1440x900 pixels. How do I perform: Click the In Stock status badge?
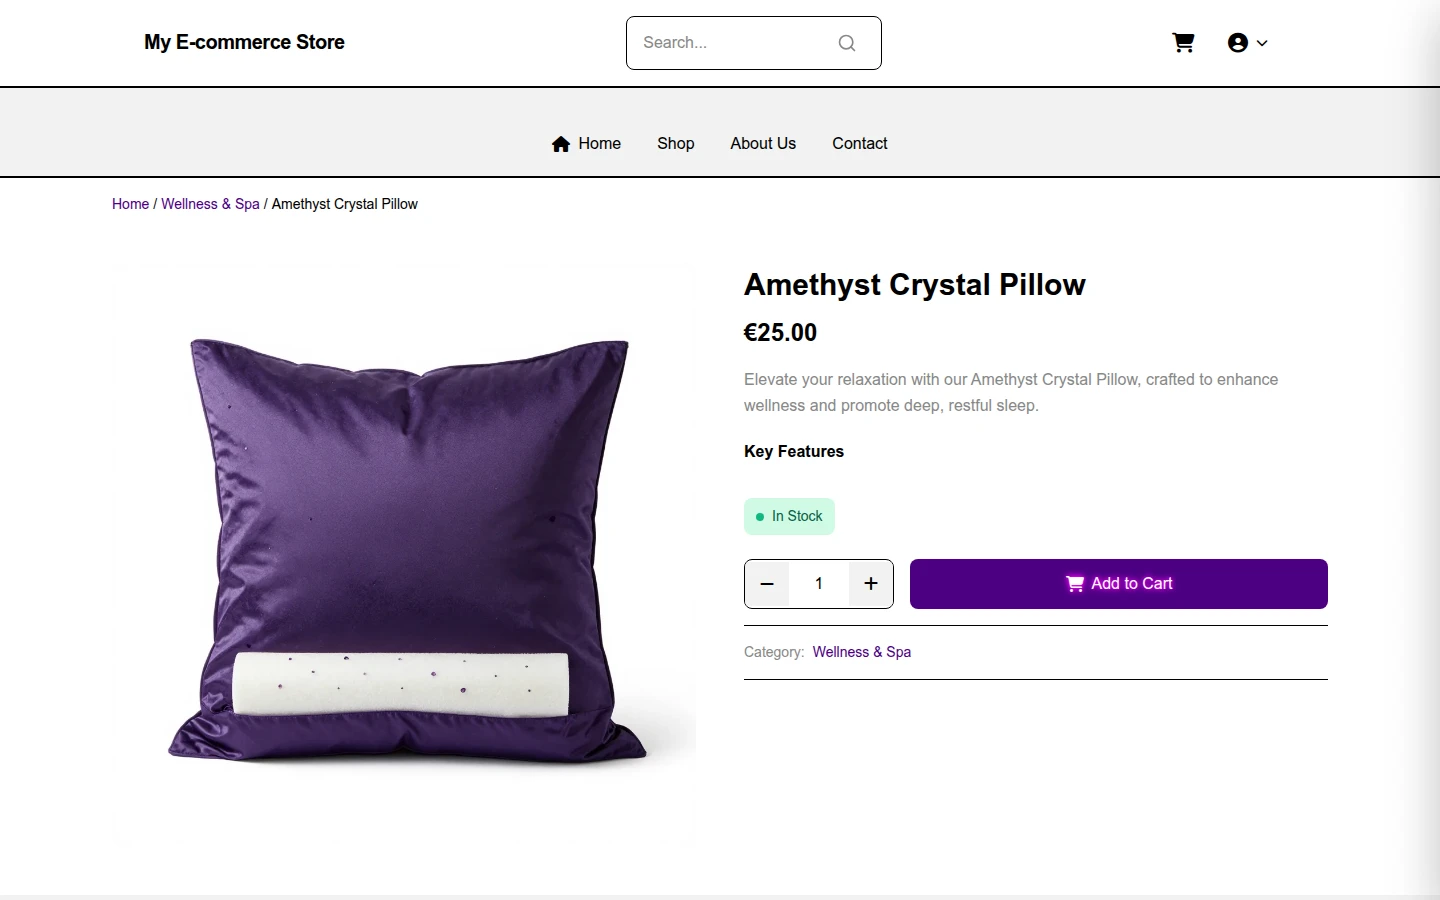[x=789, y=516]
